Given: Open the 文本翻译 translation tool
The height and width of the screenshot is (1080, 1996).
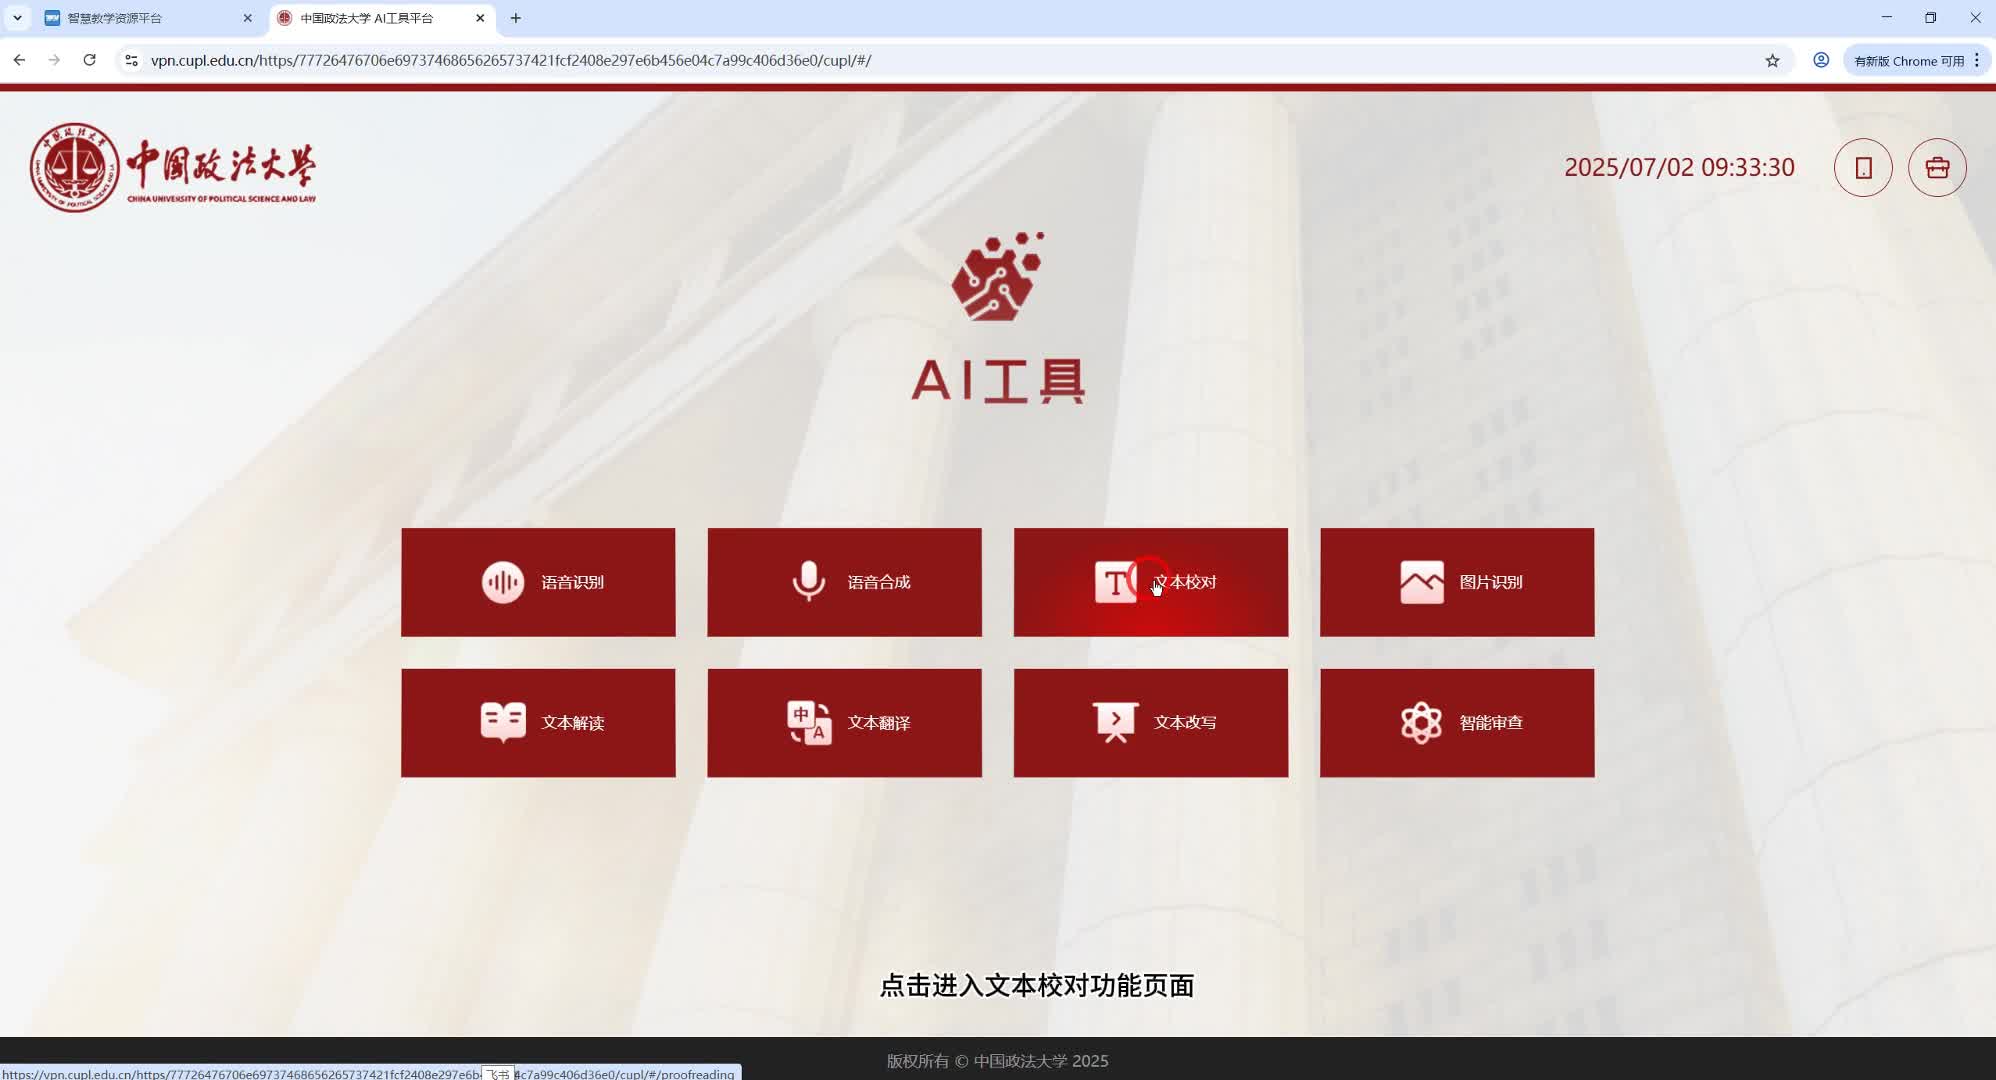Looking at the screenshot, I should pyautogui.click(x=844, y=722).
